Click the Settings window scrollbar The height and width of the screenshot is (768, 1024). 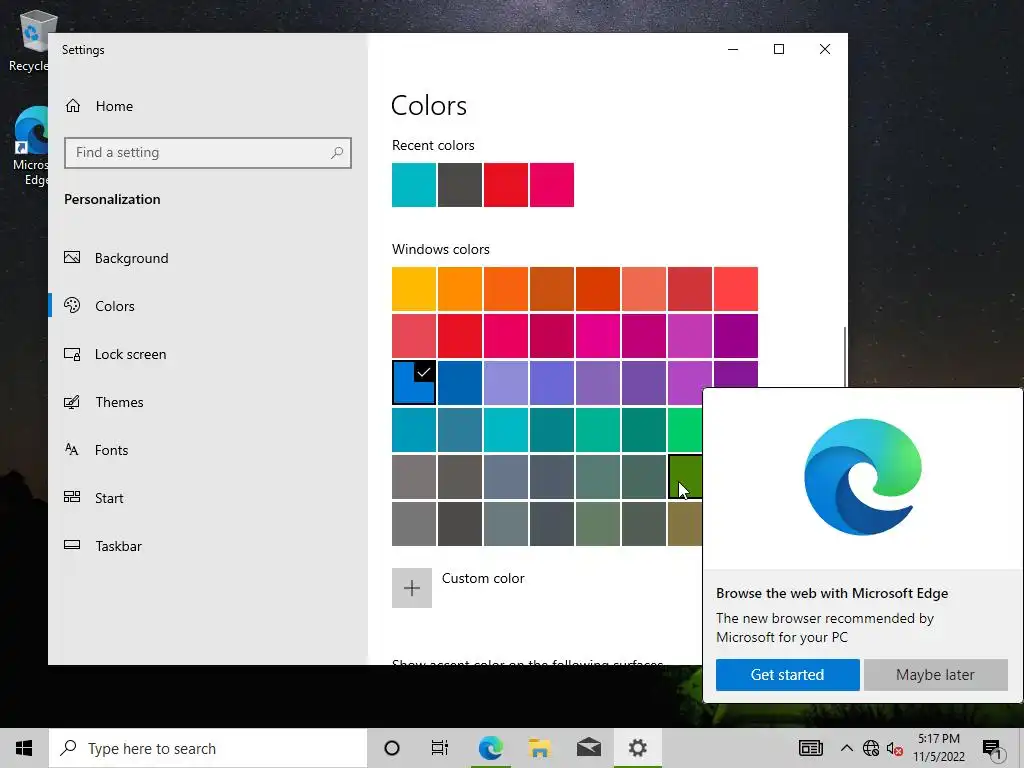point(845,356)
